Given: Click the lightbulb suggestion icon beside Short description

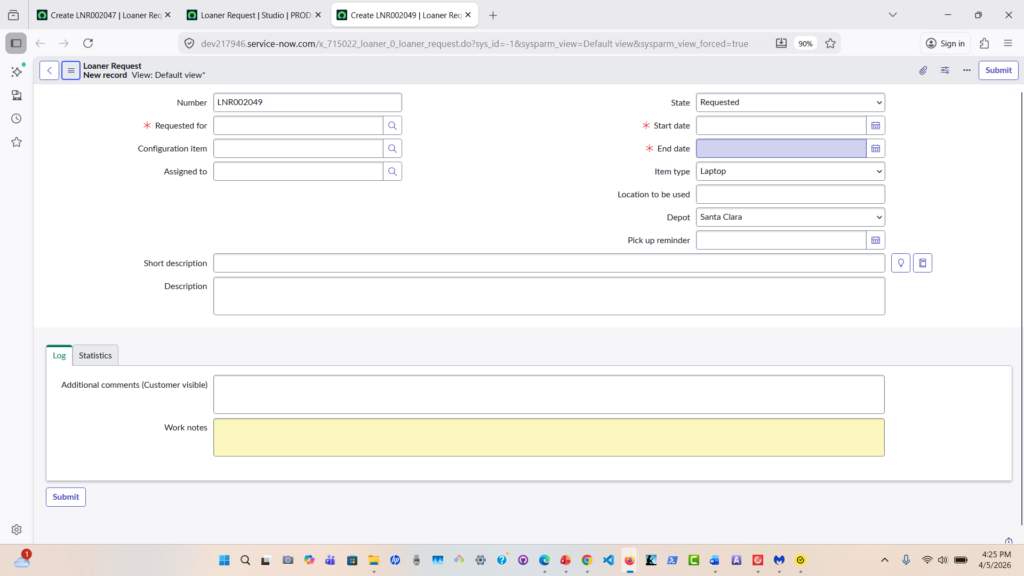Looking at the screenshot, I should 900,263.
